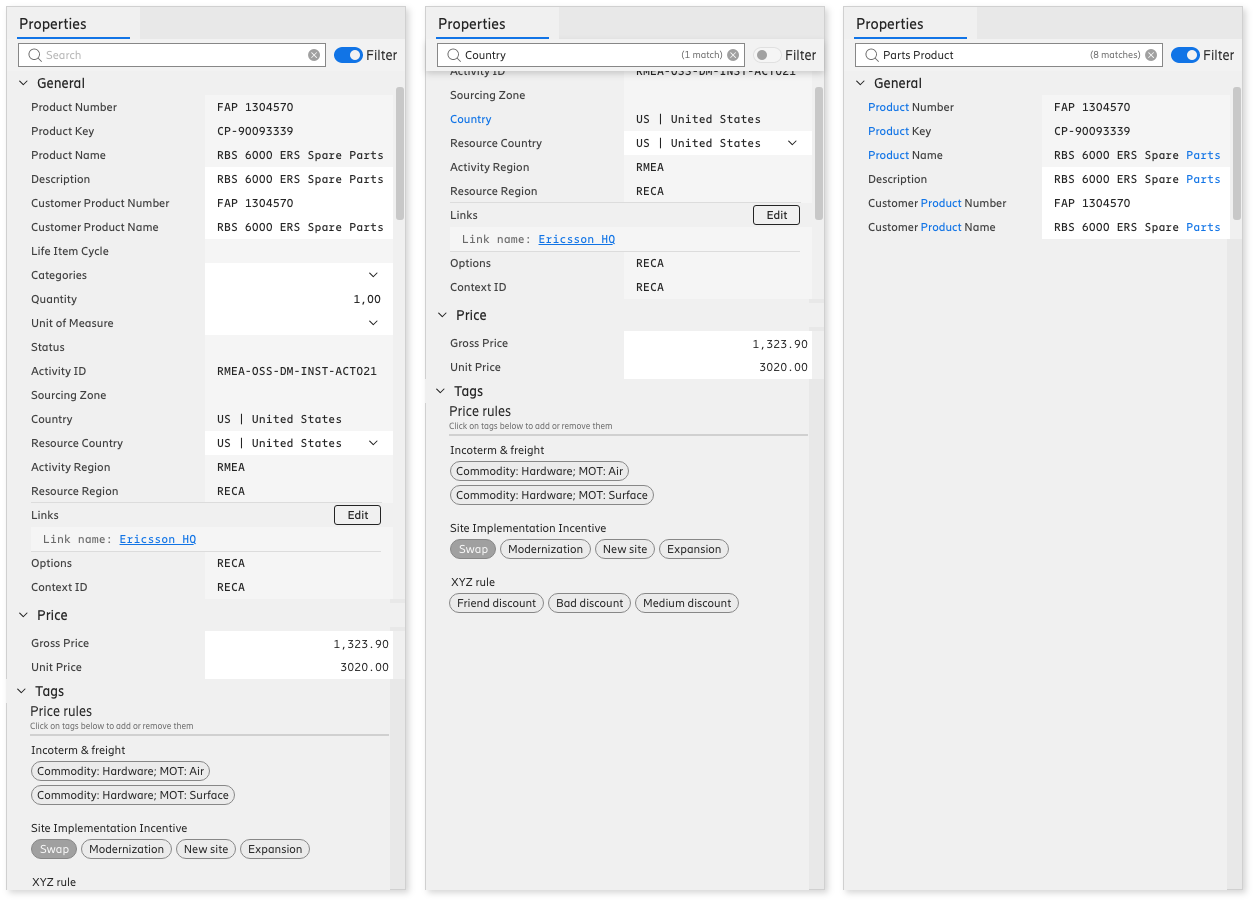The image size is (1254, 902).
Task: Turn off the Filter toggle beside the empty search
Action: 348,55
